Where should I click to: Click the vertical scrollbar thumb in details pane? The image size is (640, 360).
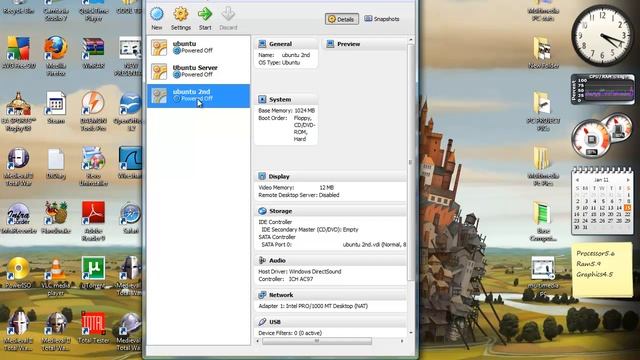[411, 162]
